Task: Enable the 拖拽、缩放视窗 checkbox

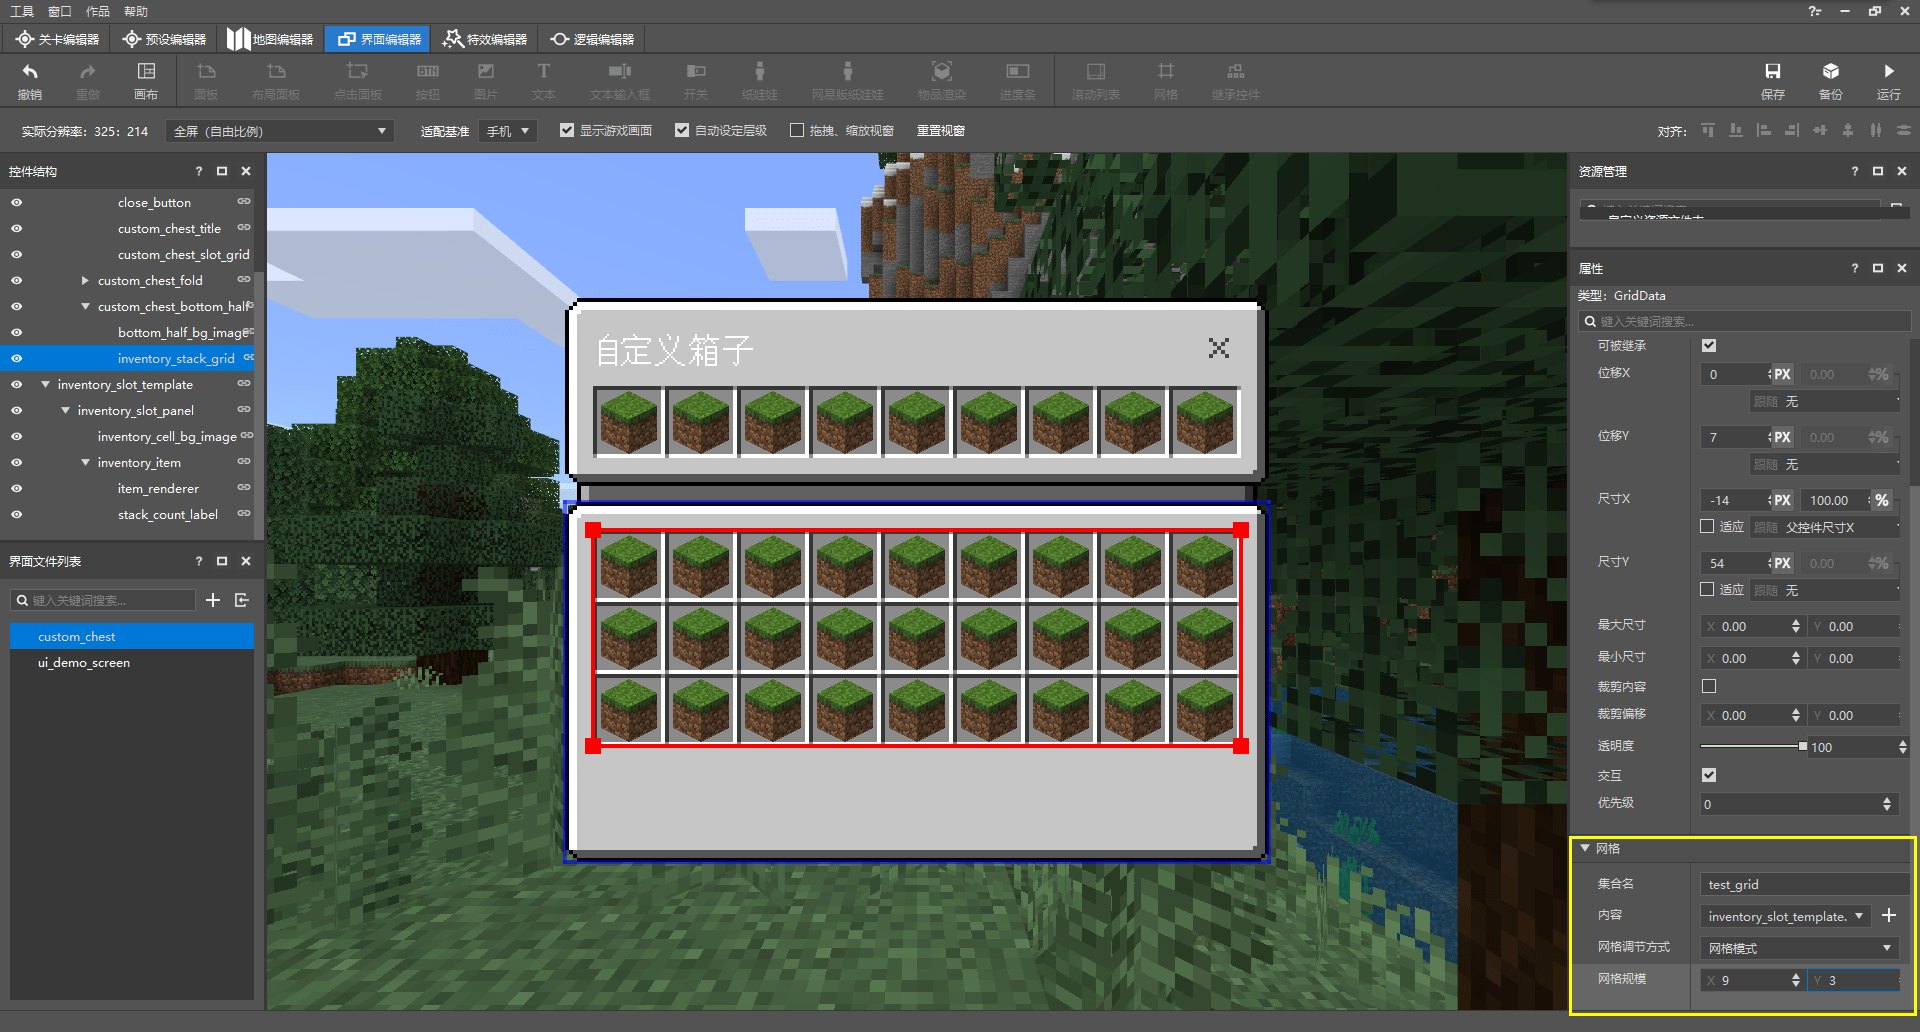Action: click(x=797, y=130)
